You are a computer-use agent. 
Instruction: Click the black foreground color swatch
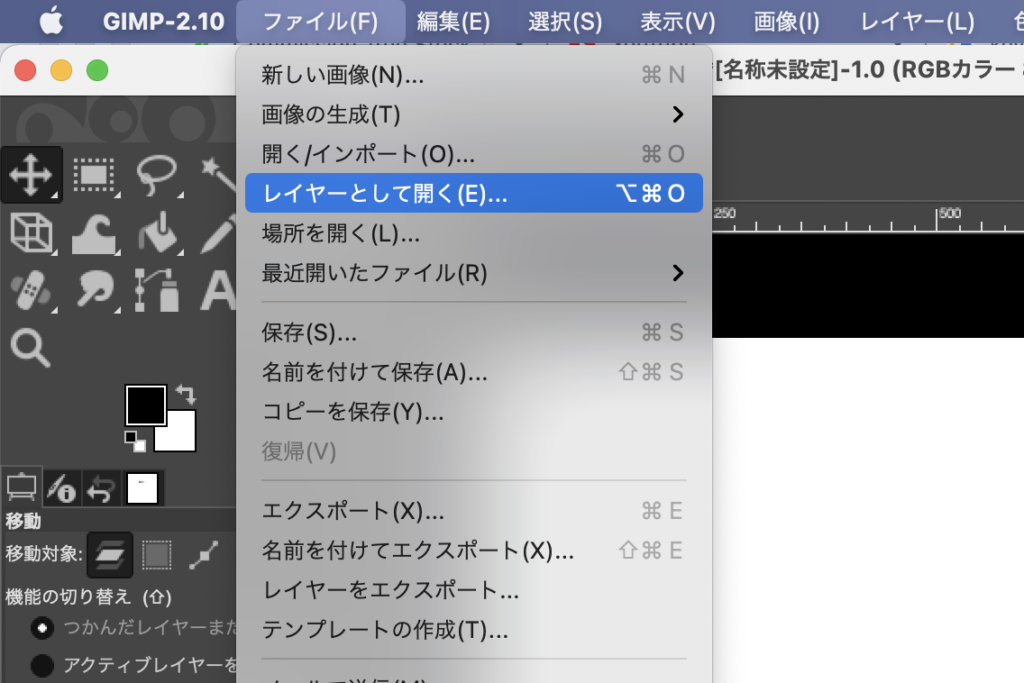click(x=145, y=405)
